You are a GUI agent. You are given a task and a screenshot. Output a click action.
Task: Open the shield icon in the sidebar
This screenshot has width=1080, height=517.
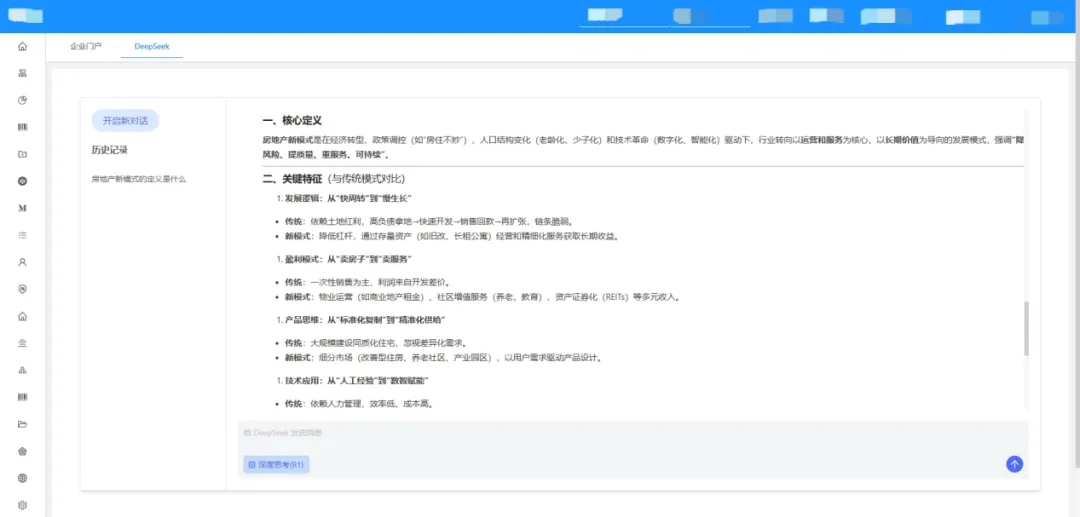point(22,289)
